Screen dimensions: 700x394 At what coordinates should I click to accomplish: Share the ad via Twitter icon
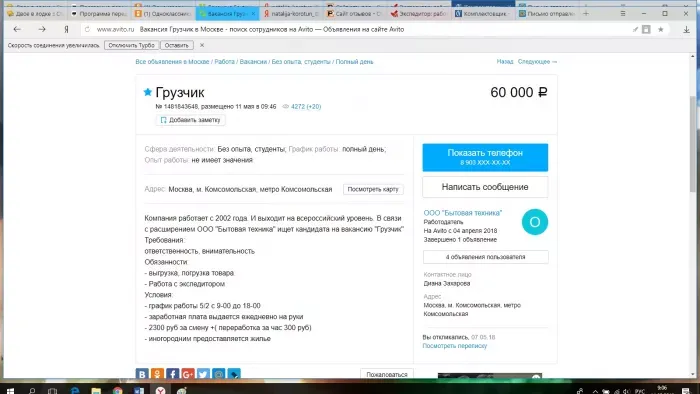(x=203, y=373)
